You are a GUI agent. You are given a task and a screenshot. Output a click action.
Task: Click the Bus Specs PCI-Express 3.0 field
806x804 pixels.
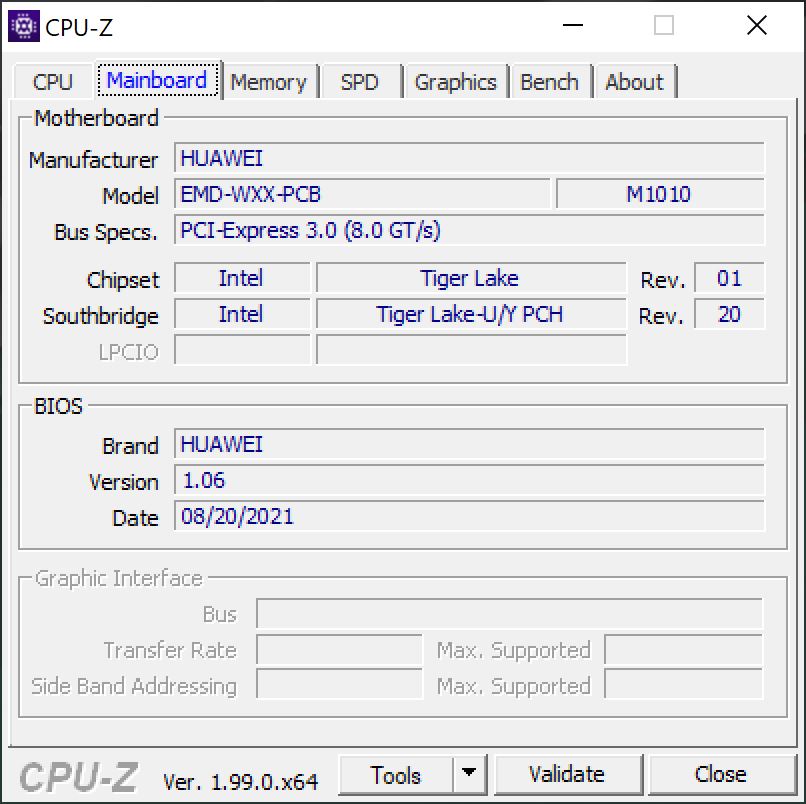[x=469, y=230]
